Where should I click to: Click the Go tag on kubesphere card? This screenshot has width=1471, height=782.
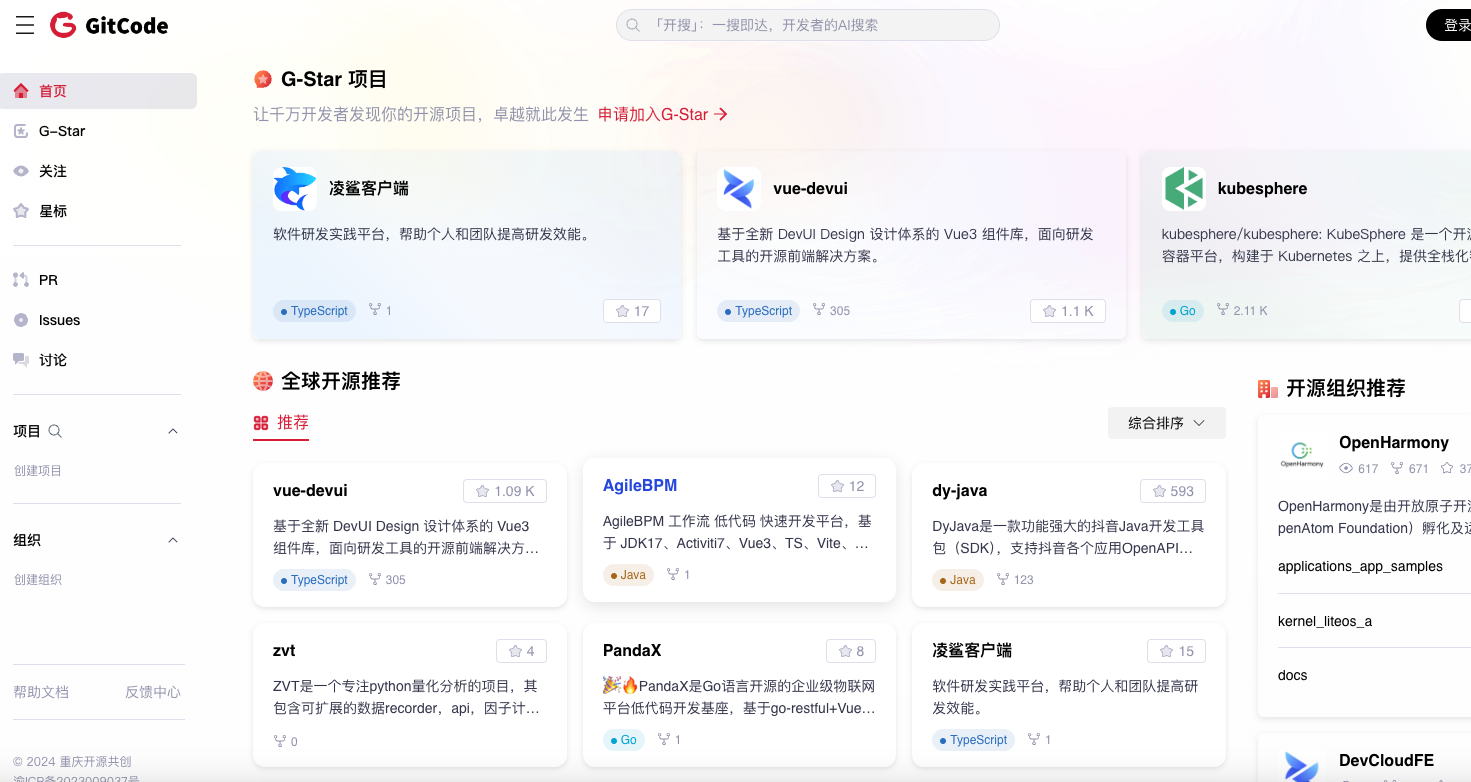1182,311
